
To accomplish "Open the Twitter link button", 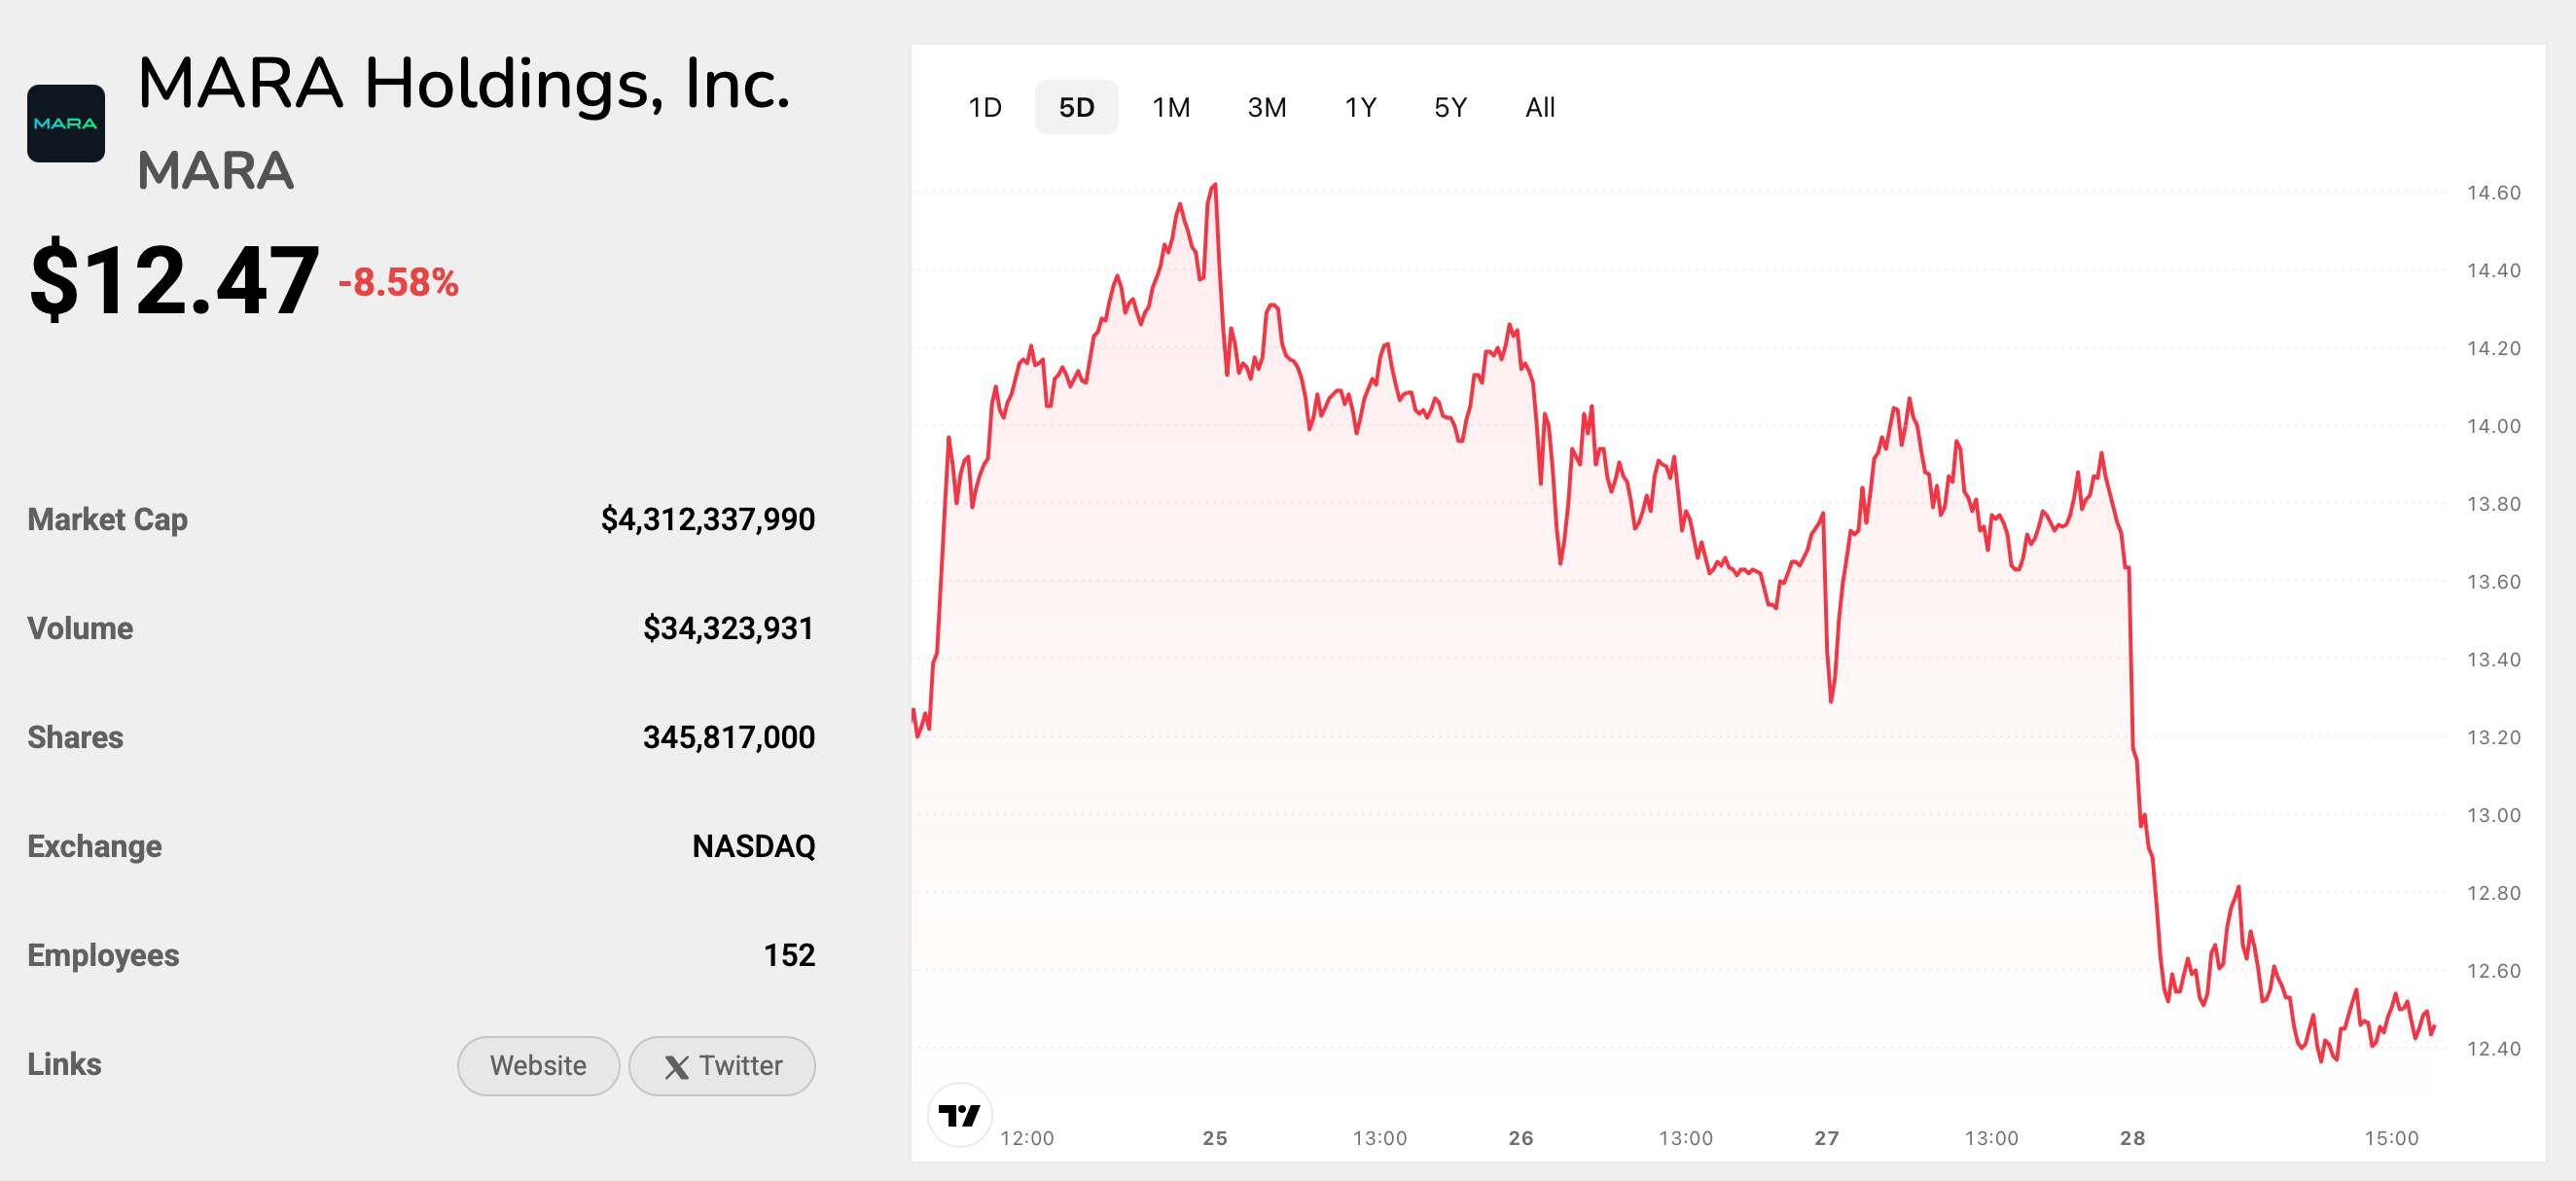I will [x=722, y=1065].
